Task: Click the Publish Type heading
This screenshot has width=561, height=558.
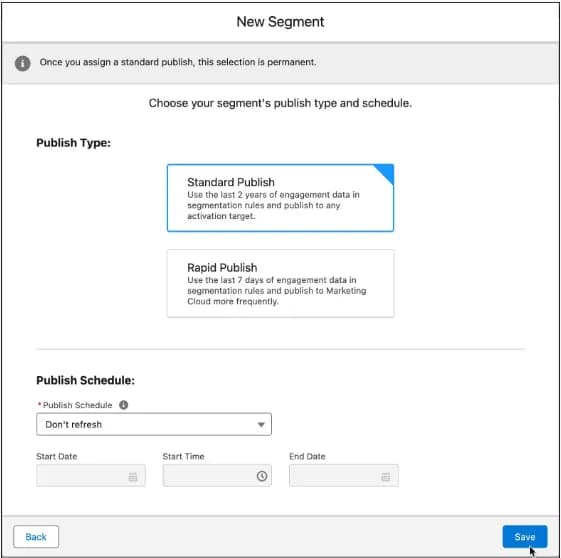Action: [x=73, y=143]
